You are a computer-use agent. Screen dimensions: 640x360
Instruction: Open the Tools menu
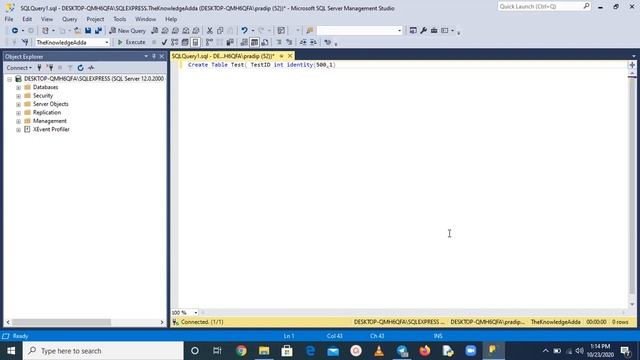[x=120, y=19]
